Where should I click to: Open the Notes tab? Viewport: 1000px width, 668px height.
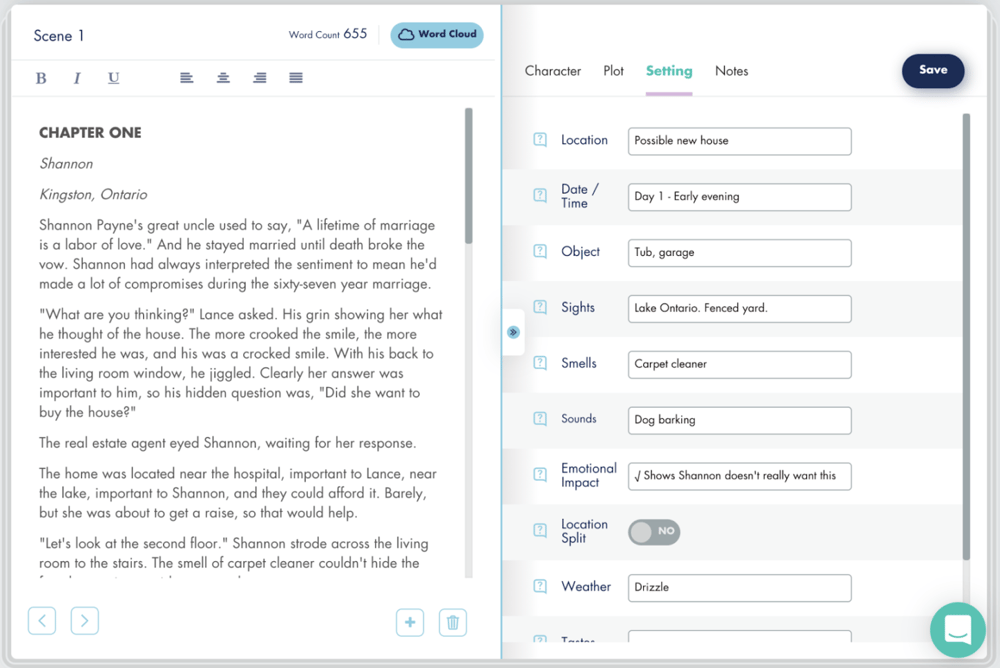[x=732, y=71]
